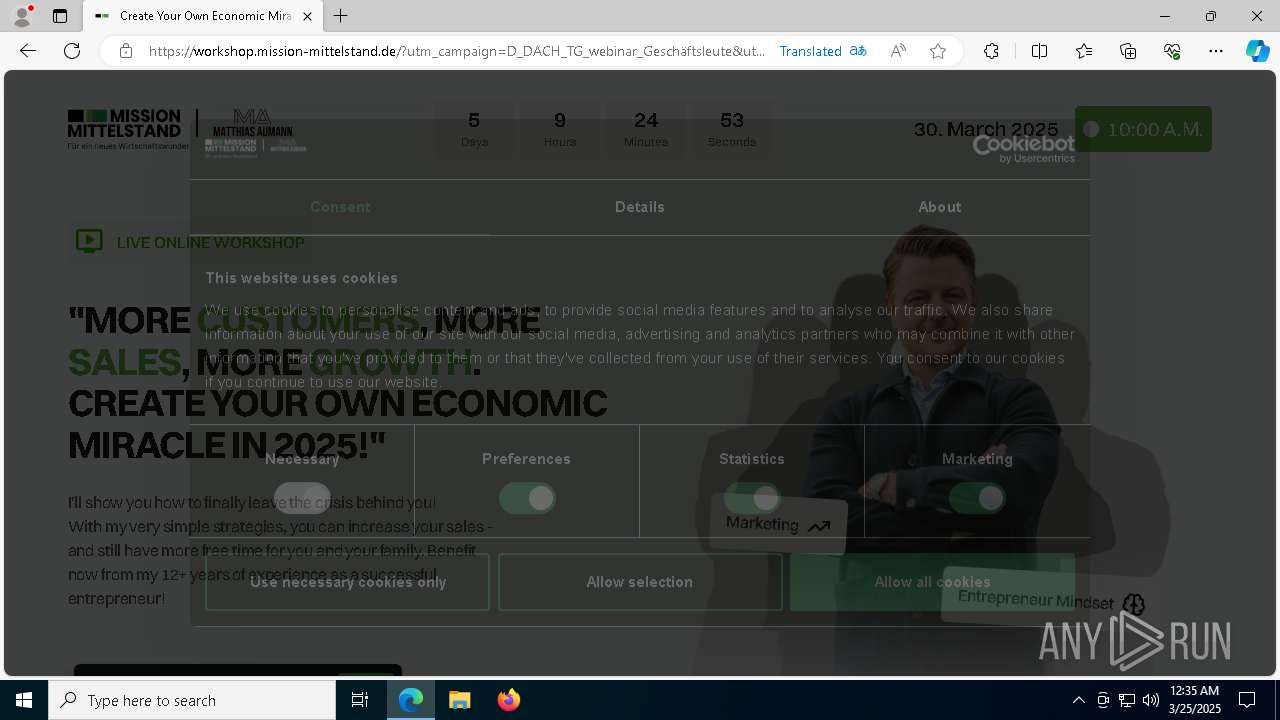Click the 10:00 A.M. button
The width and height of the screenshot is (1280, 720).
(x=1143, y=129)
